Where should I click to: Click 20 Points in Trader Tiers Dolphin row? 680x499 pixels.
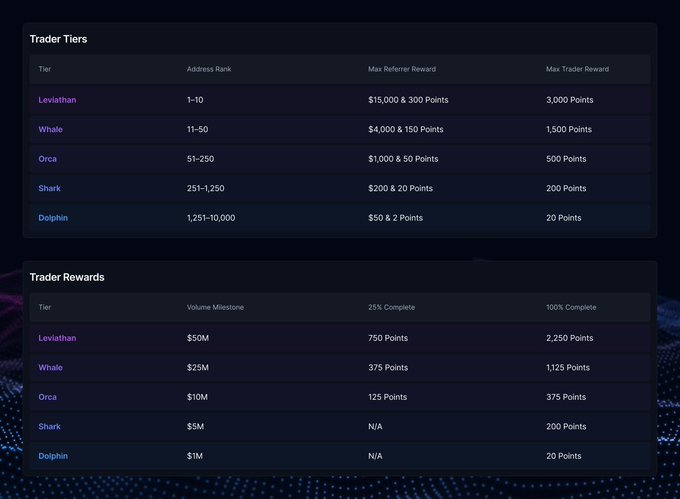point(563,218)
